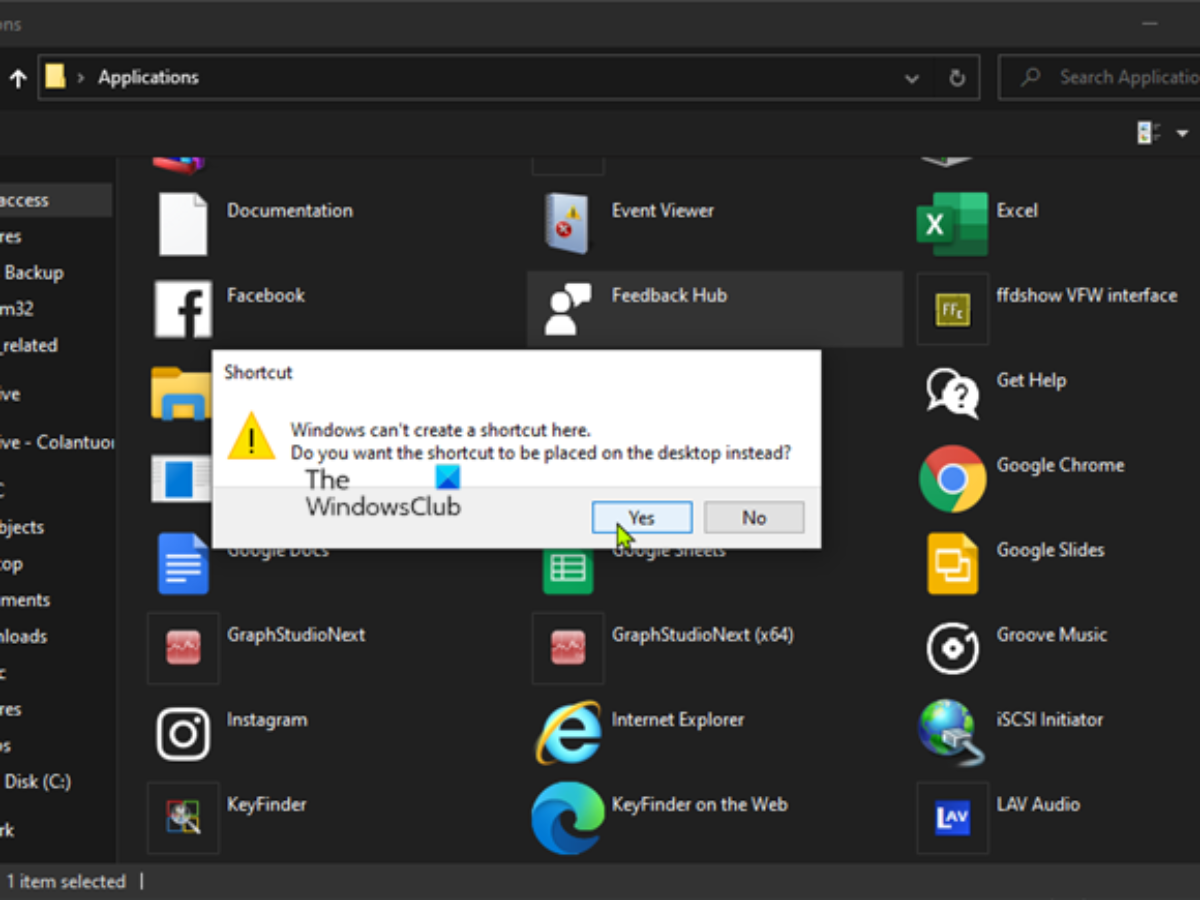
Task: Select the Facebook app icon
Action: click(183, 309)
